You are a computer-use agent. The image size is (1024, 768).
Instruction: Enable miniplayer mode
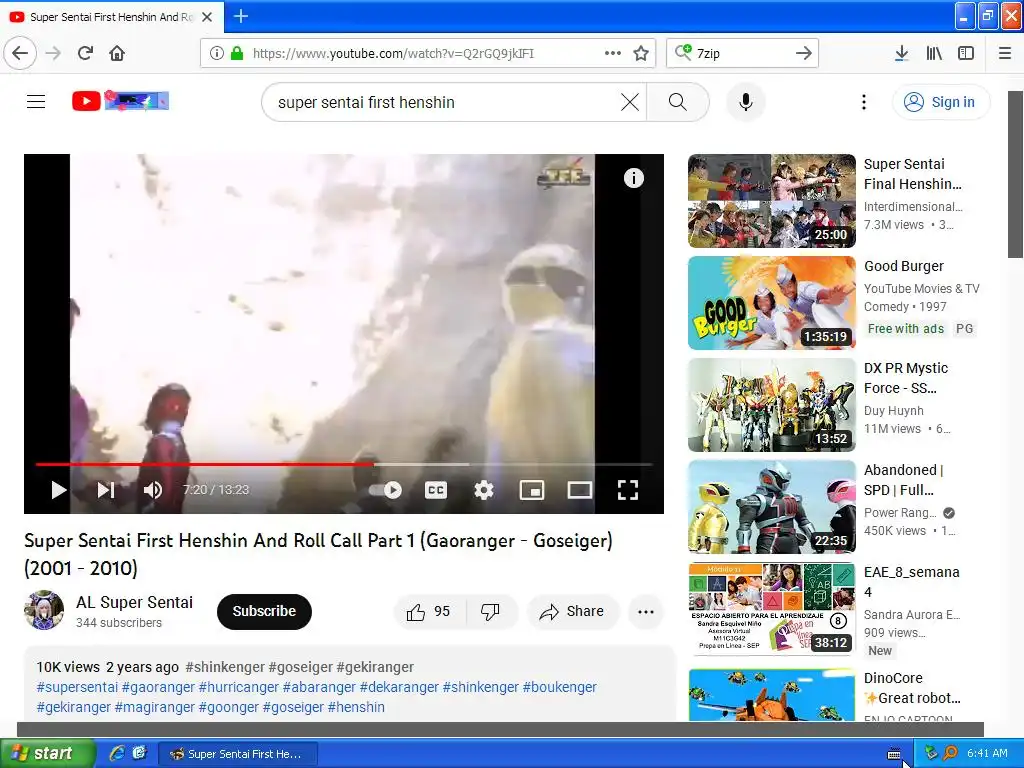tap(532, 490)
